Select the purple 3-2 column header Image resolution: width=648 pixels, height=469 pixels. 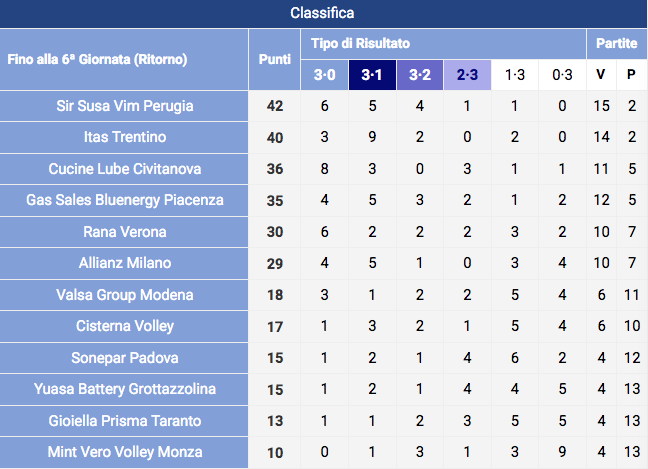pyautogui.click(x=420, y=75)
